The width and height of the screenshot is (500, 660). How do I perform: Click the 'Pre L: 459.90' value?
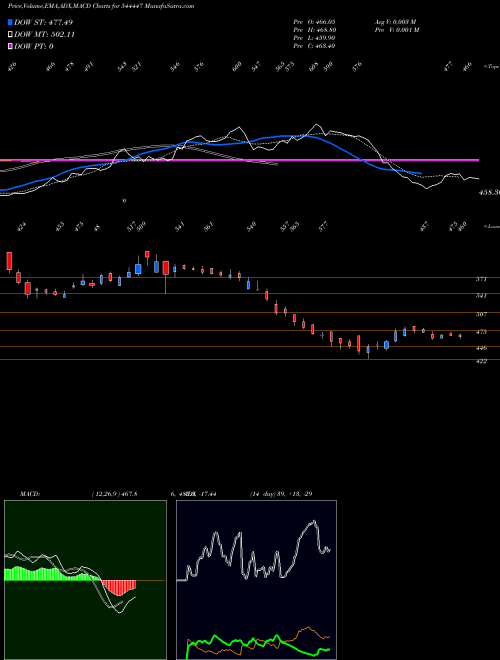[314, 38]
